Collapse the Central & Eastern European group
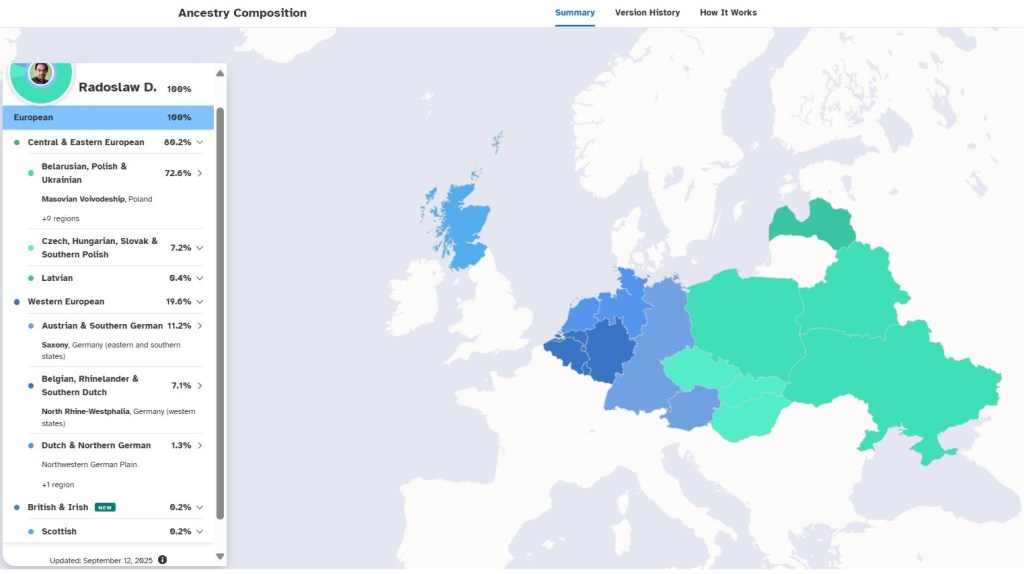1024x574 pixels. click(200, 142)
